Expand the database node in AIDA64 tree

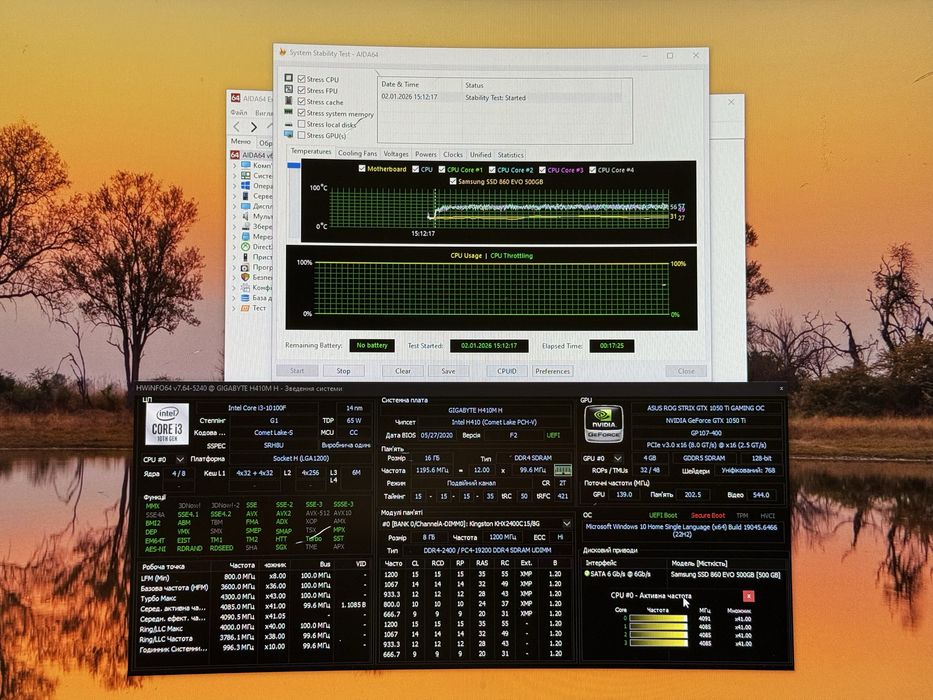coord(234,298)
